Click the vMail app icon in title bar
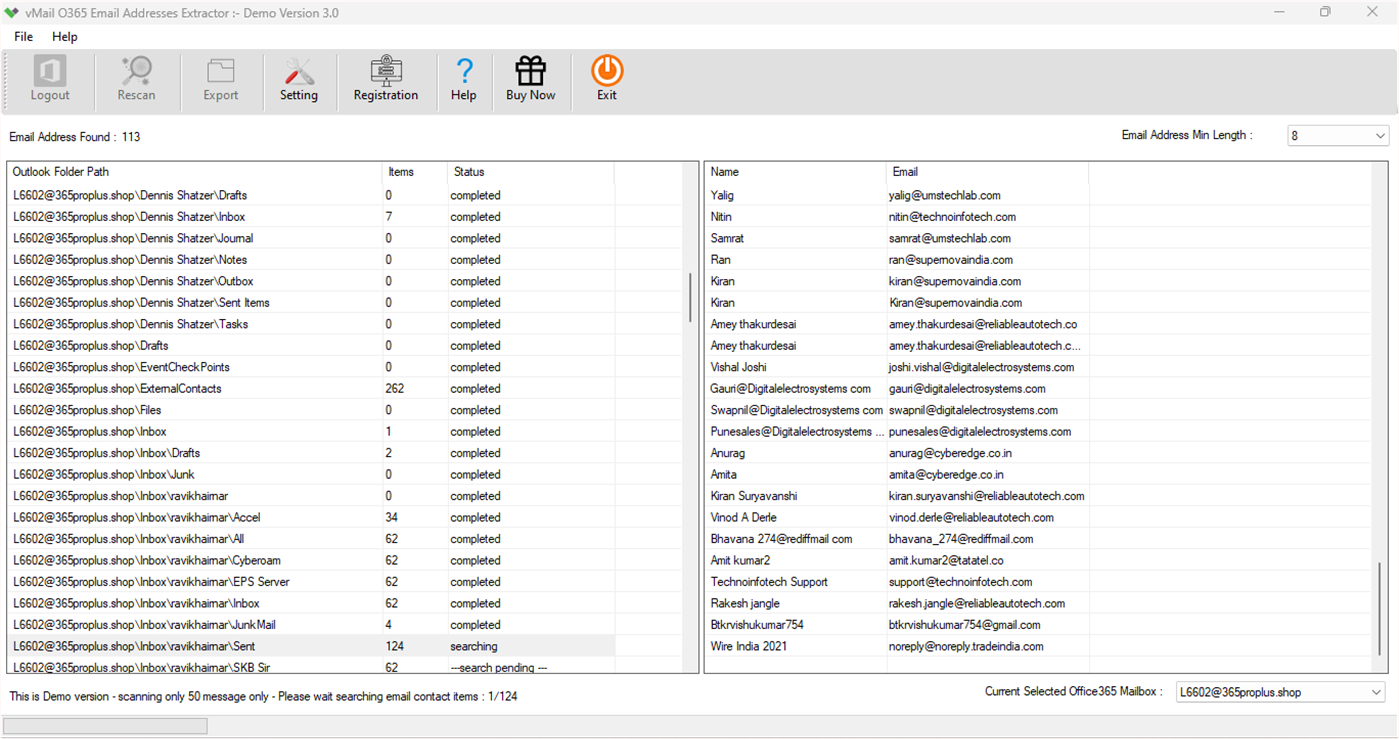1399x739 pixels. click(12, 13)
